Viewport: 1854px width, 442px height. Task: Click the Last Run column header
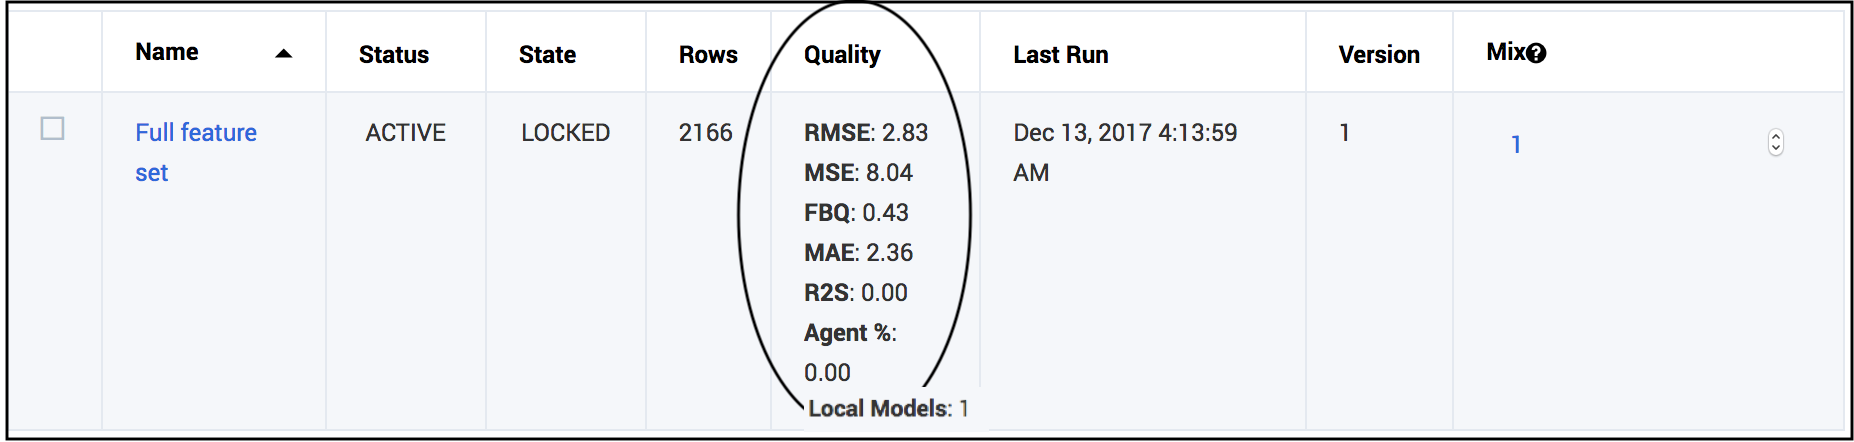1061,55
